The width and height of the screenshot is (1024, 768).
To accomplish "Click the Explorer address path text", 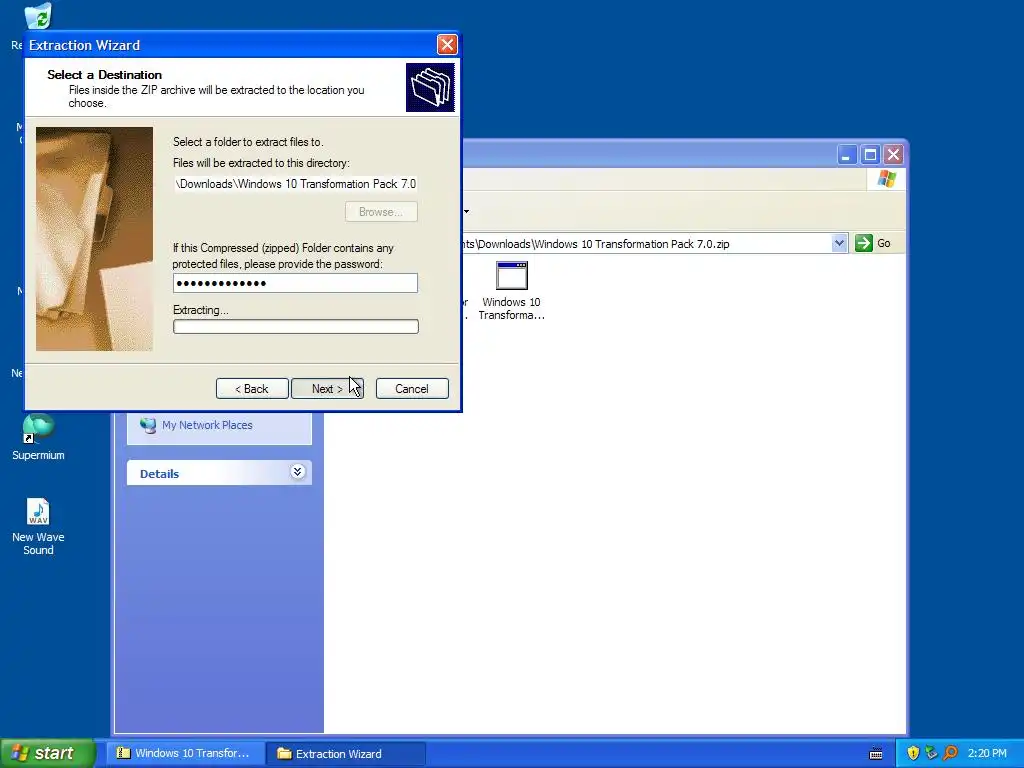I will point(596,244).
